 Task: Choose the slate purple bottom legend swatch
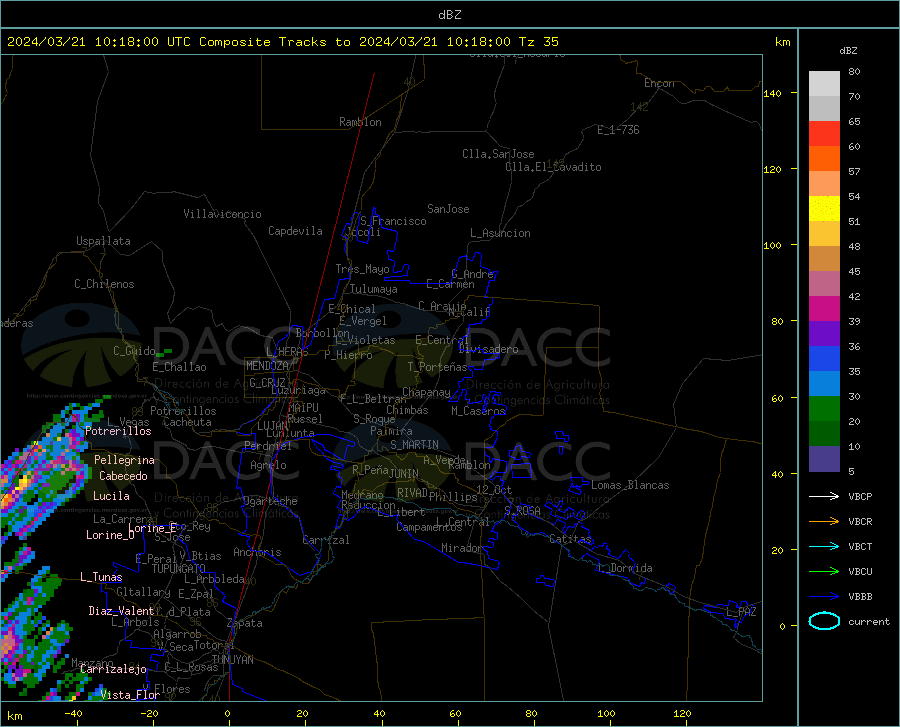point(824,459)
